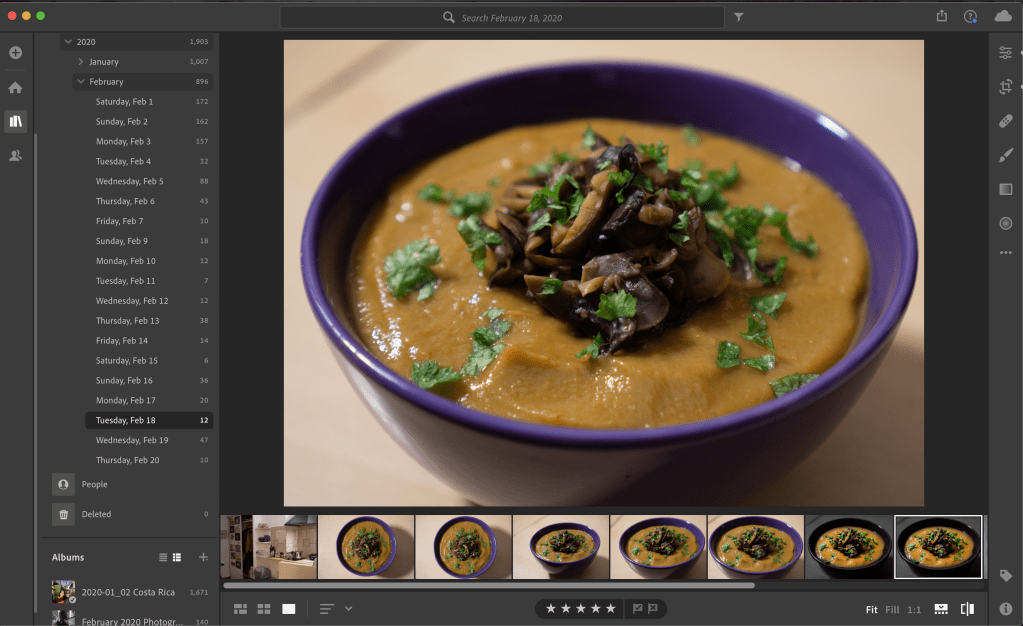The height and width of the screenshot is (626, 1023).
Task: Collapse the February month folder
Action: pyautogui.click(x=81, y=82)
